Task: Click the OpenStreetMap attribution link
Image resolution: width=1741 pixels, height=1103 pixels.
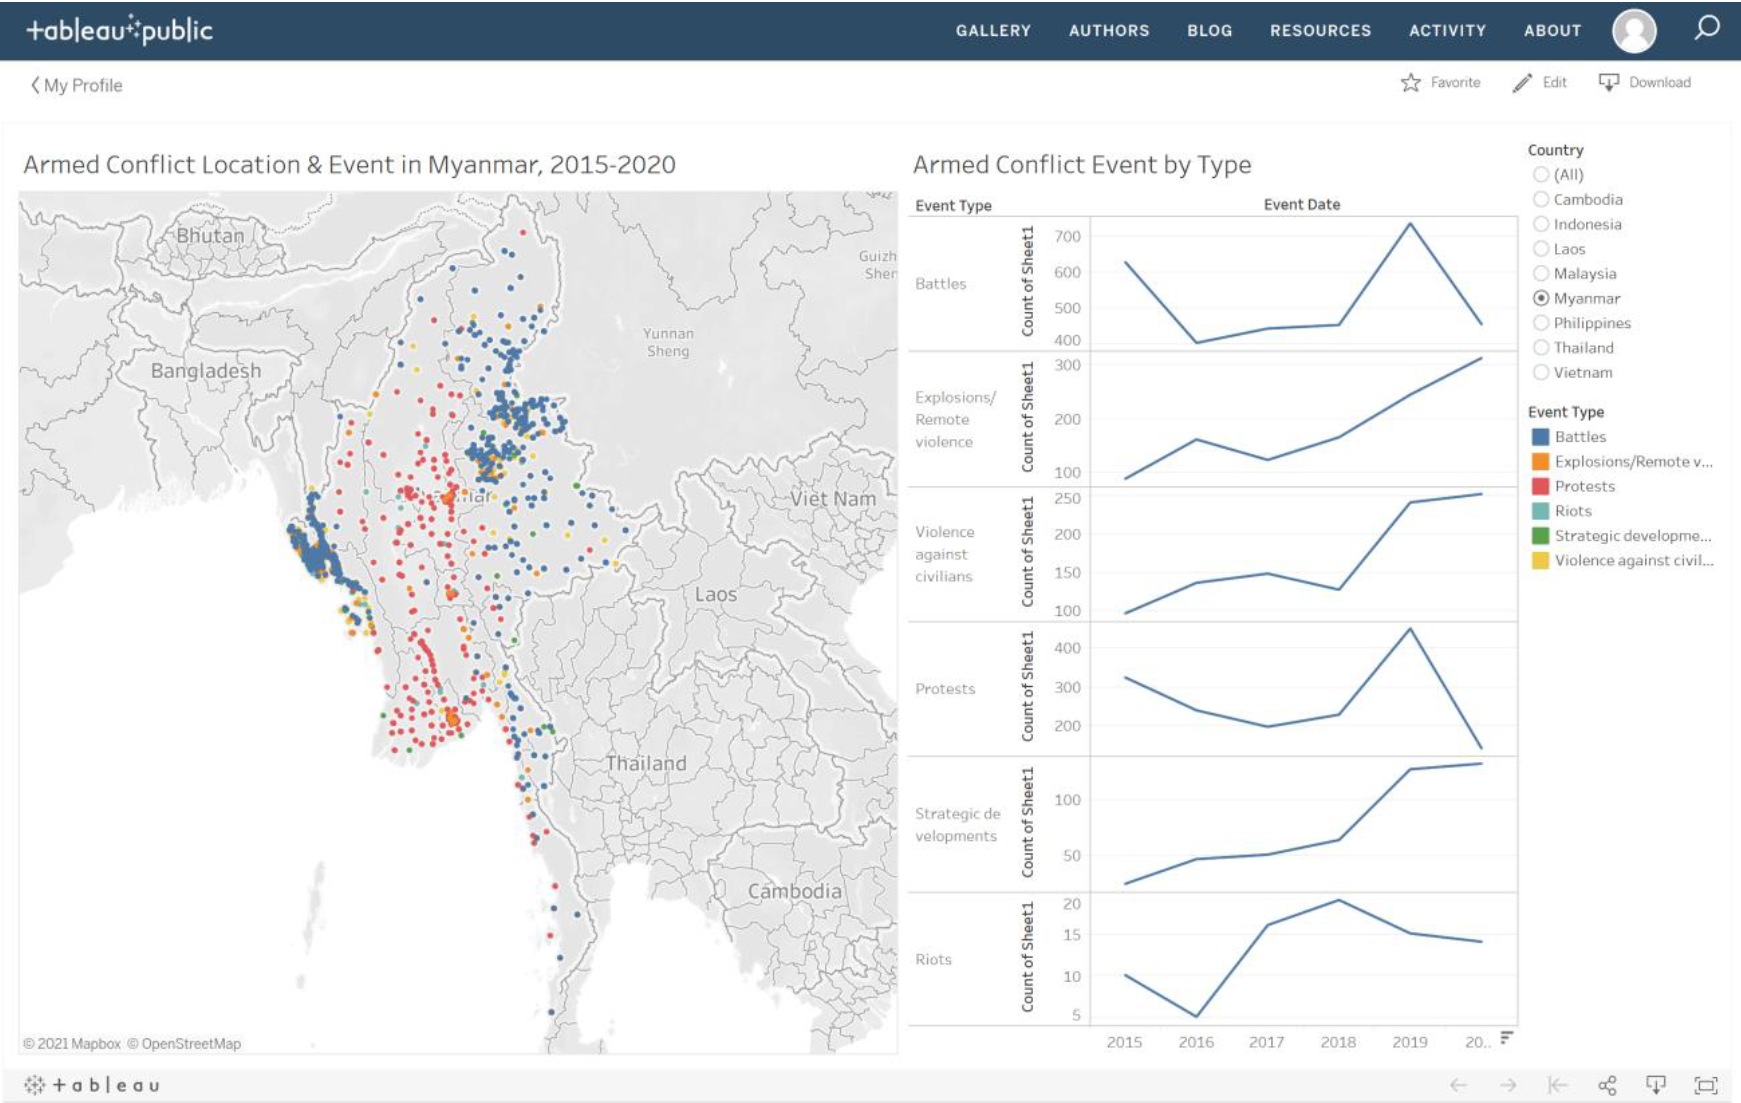Action: (x=190, y=1044)
